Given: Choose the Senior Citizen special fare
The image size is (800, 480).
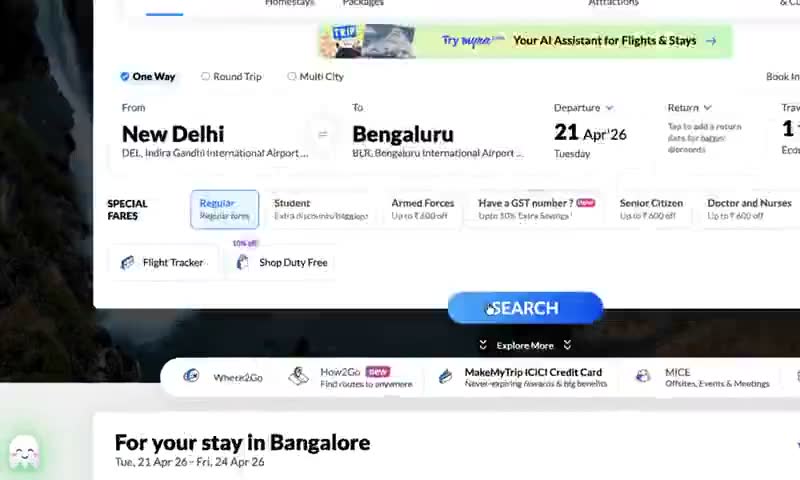Looking at the screenshot, I should [651, 209].
